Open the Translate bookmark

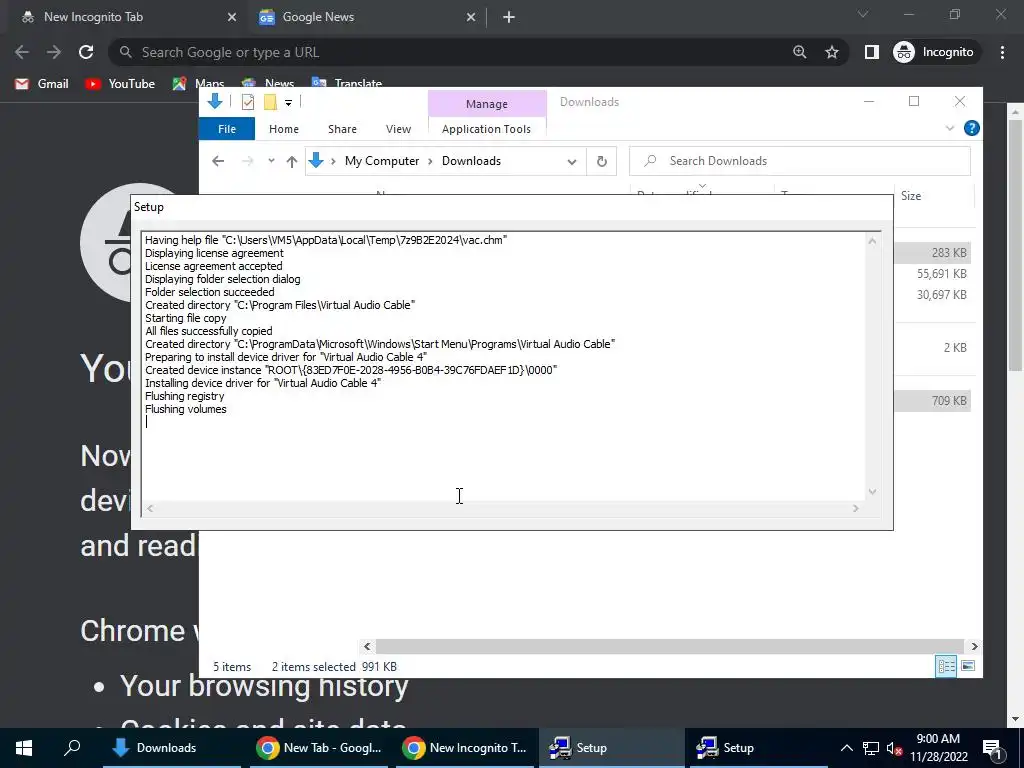coord(347,84)
